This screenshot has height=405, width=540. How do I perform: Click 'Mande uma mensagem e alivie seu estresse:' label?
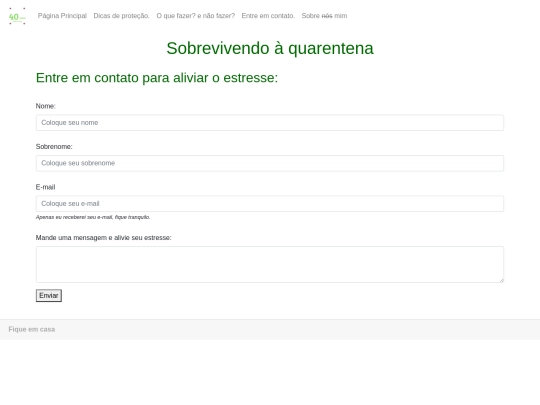point(104,238)
